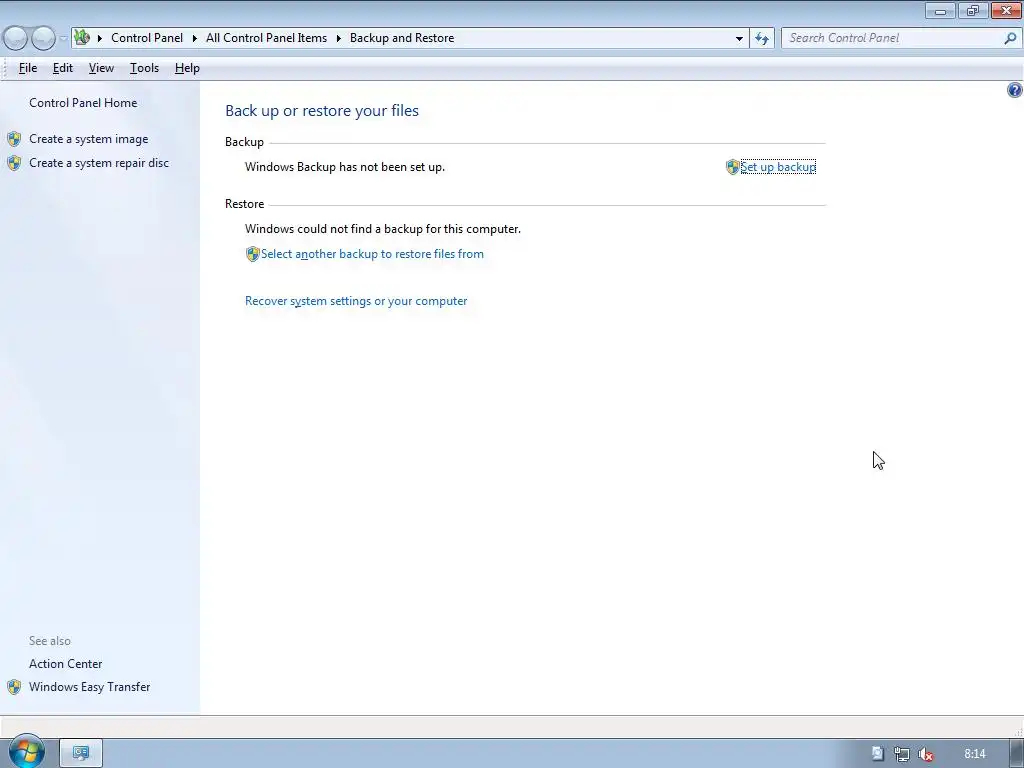Open the blue help question mark icon
Image resolution: width=1024 pixels, height=768 pixels.
point(1014,90)
